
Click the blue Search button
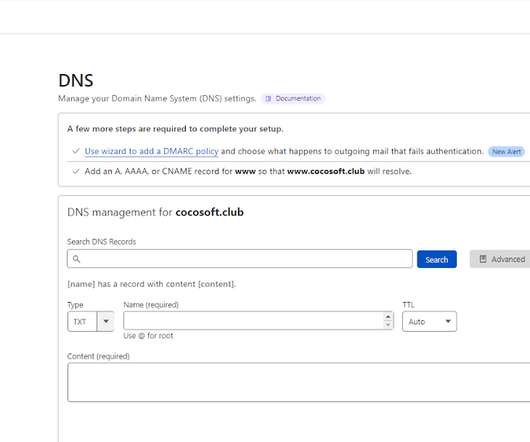click(437, 260)
